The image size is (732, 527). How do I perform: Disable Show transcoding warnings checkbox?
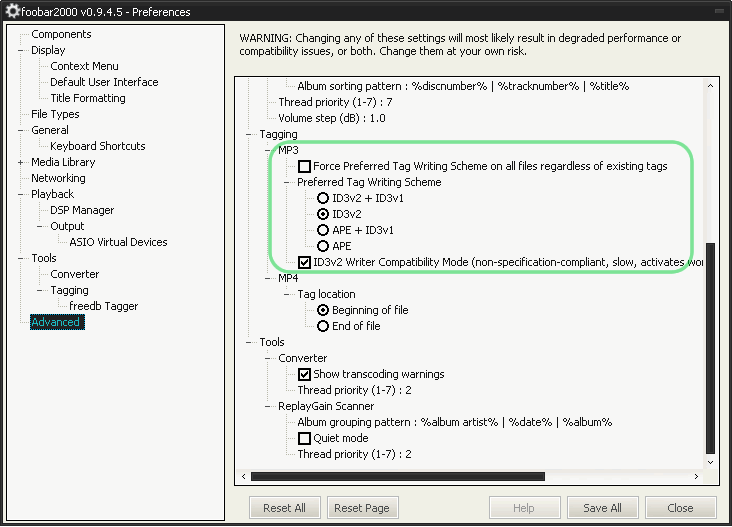point(304,374)
